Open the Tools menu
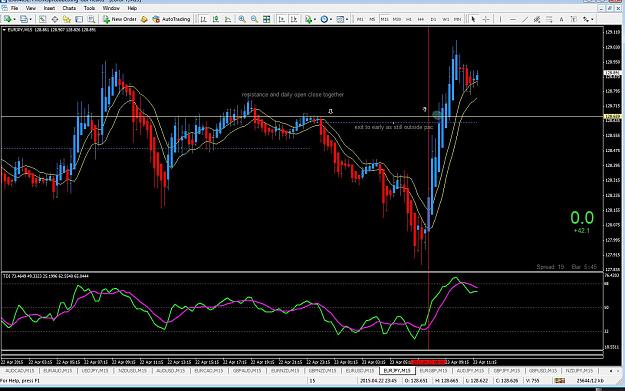Image resolution: width=625 pixels, height=391 pixels. tap(89, 8)
